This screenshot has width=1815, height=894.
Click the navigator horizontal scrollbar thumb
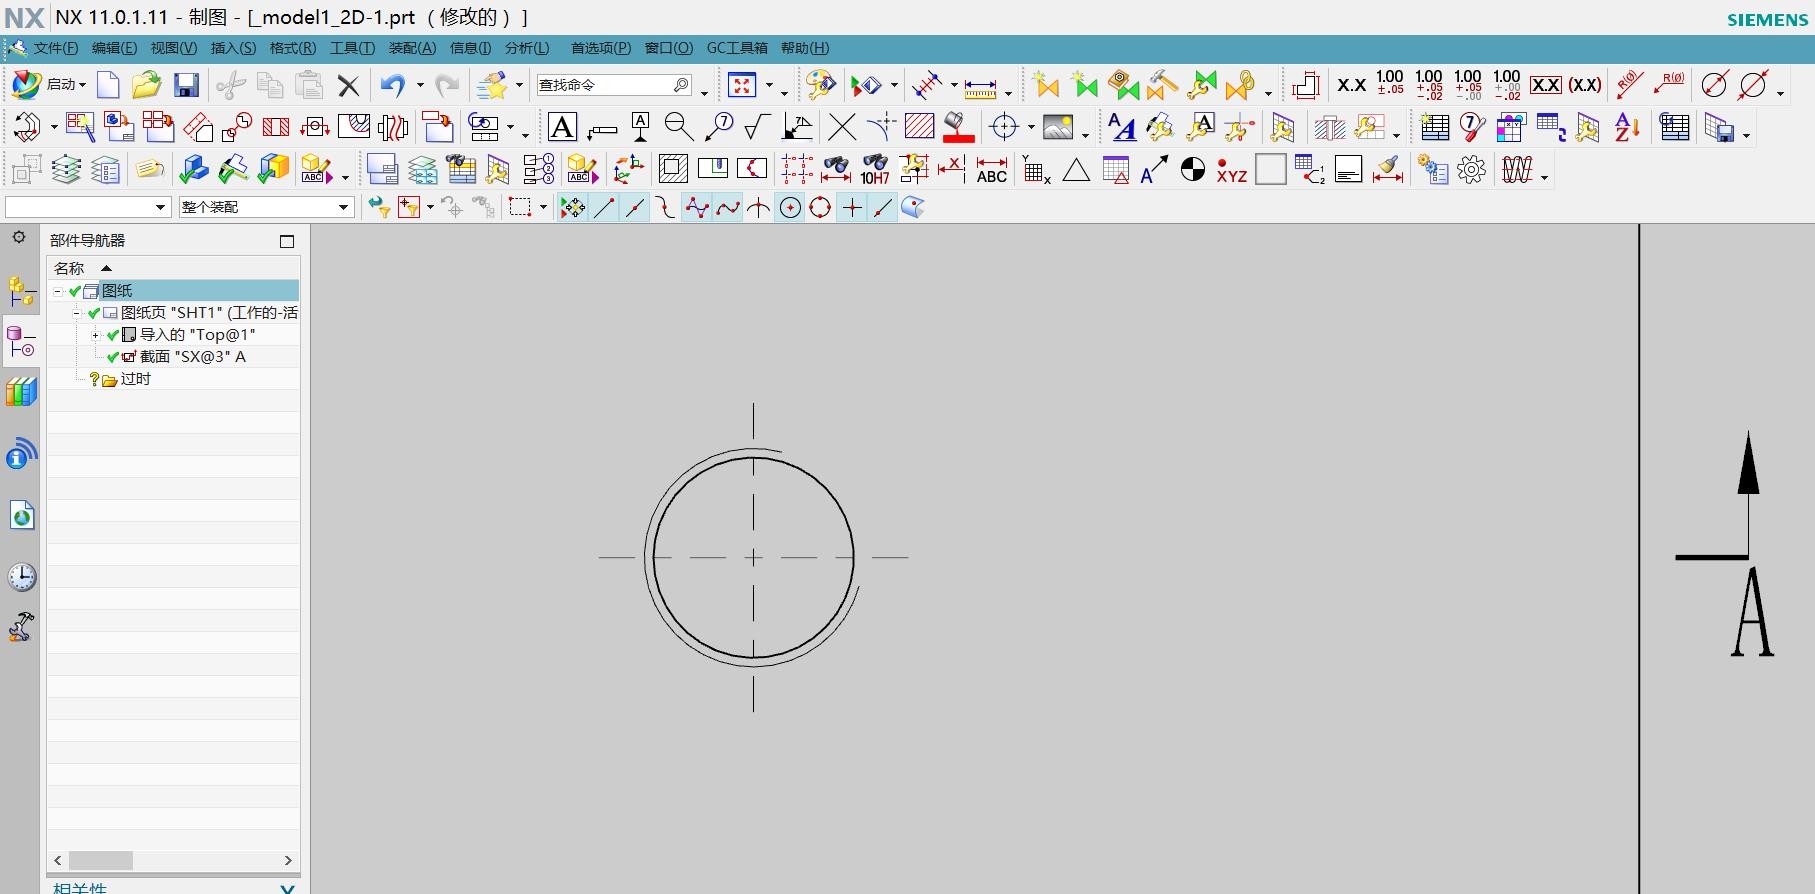[x=100, y=860]
